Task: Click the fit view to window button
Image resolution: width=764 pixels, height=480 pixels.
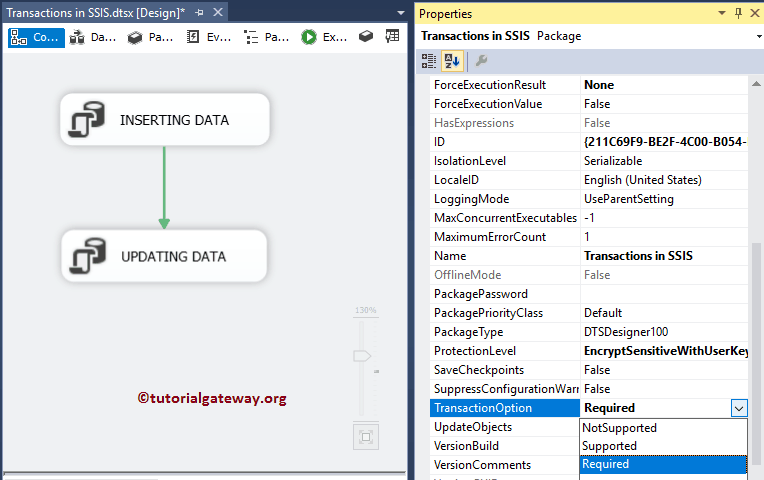Action: (366, 437)
